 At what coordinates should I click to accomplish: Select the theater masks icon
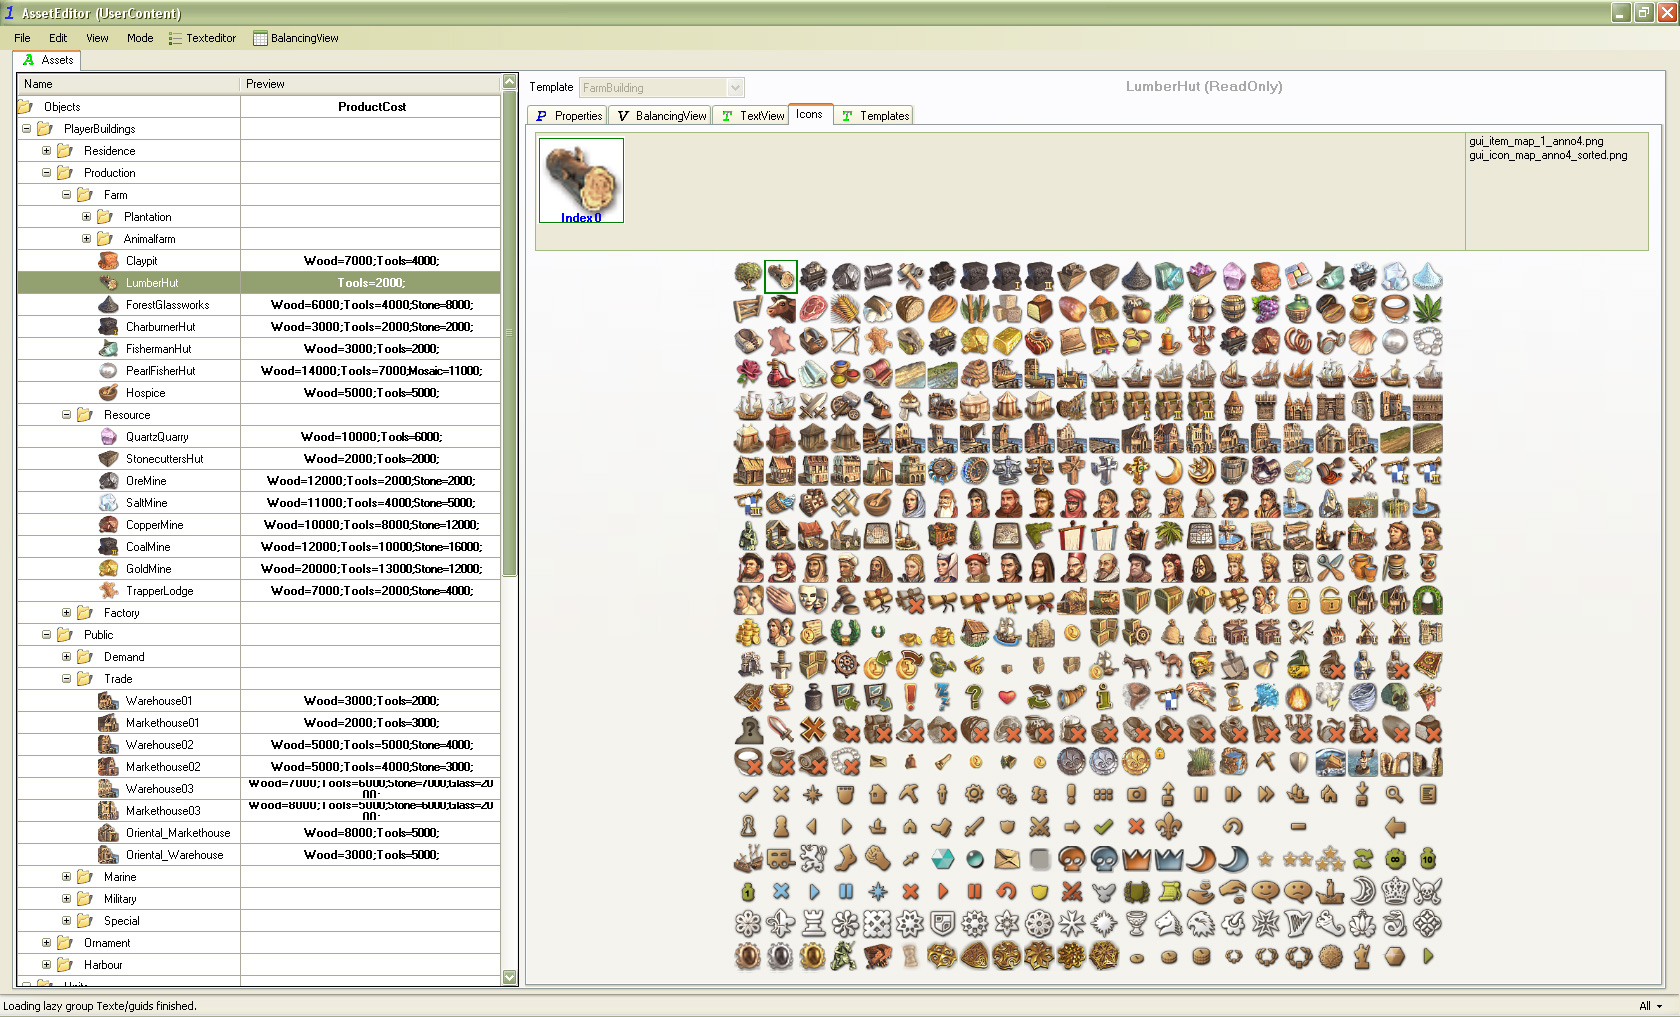[812, 600]
